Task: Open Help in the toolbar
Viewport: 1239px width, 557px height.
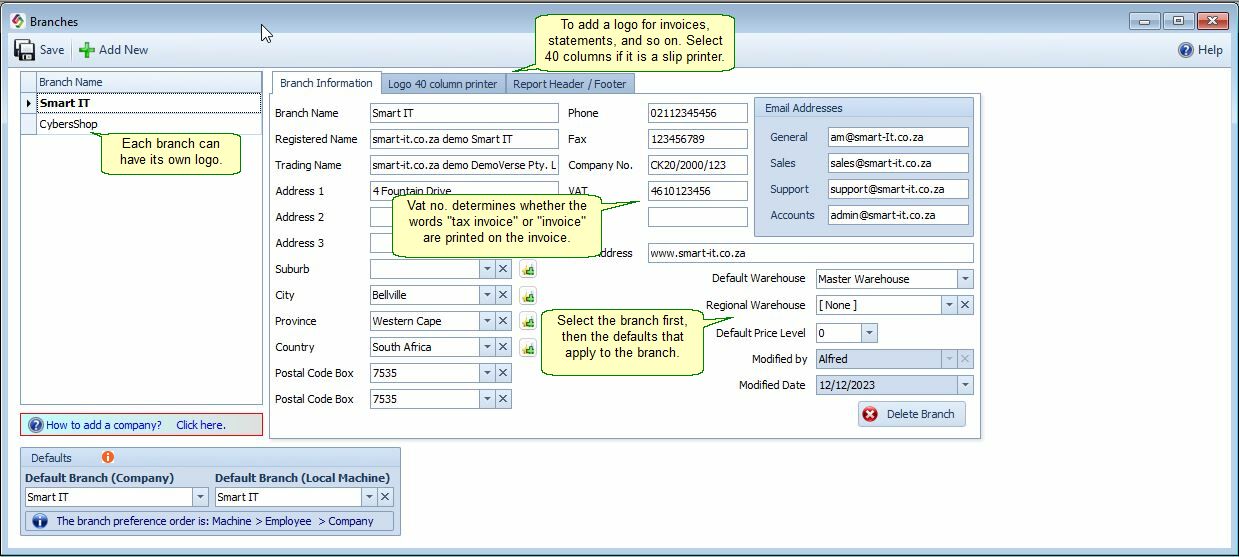Action: (x=1200, y=50)
